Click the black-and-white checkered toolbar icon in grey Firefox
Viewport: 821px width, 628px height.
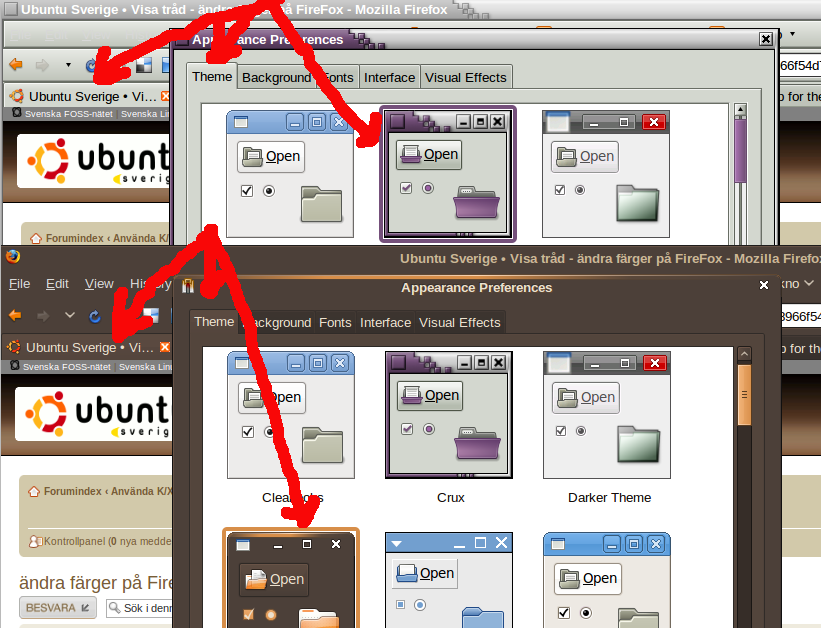pyautogui.click(x=144, y=65)
